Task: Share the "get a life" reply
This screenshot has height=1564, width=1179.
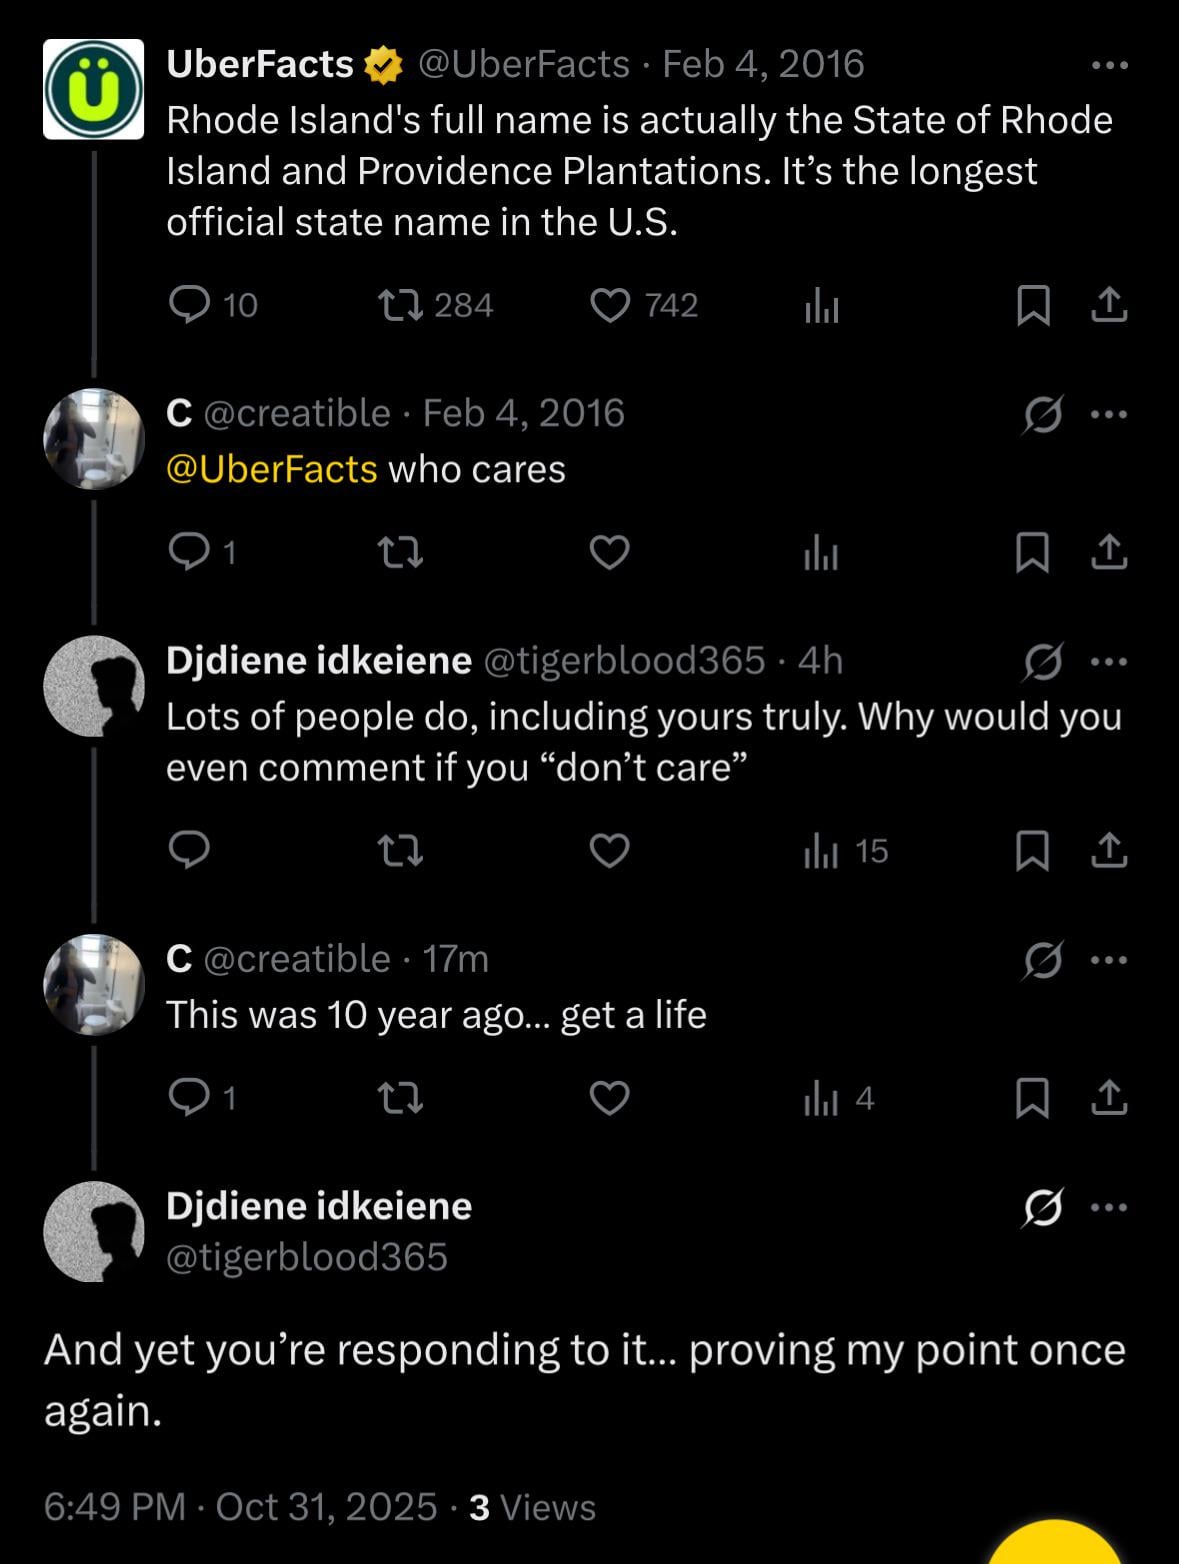Action: tap(1109, 1099)
